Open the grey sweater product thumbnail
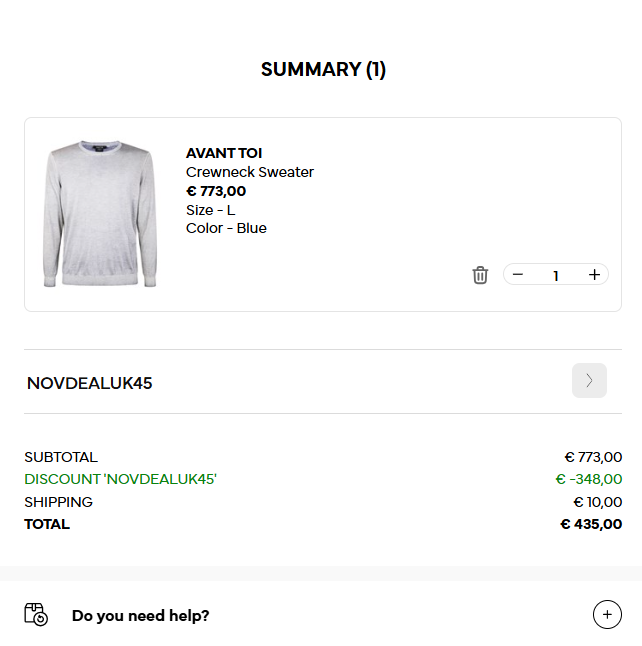 tap(100, 214)
